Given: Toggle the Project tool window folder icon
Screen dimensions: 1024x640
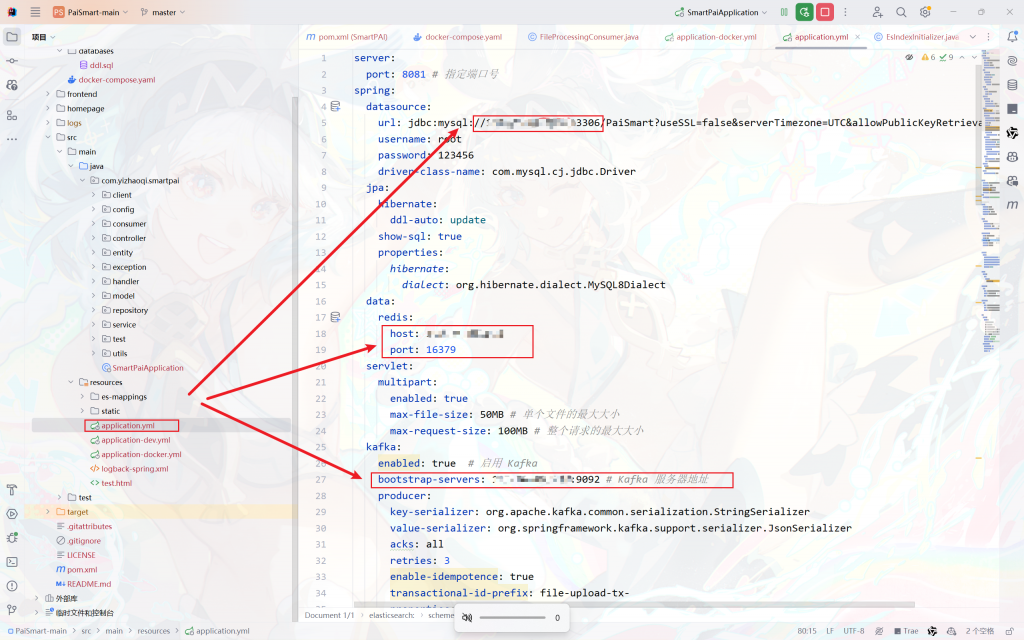Looking at the screenshot, I should [12, 37].
